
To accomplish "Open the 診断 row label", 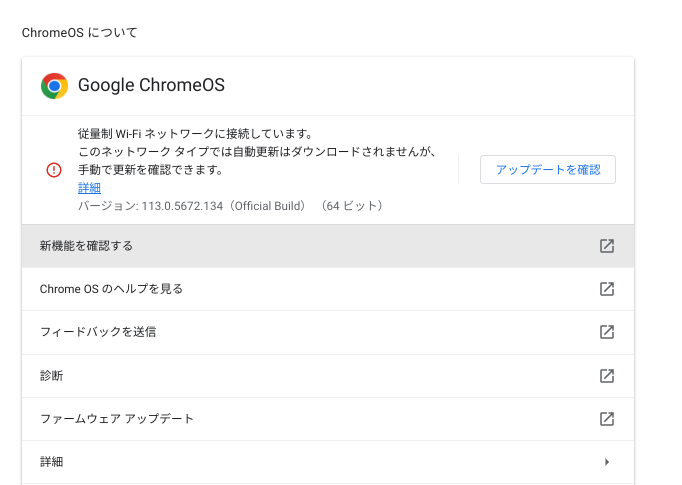I will tap(52, 376).
